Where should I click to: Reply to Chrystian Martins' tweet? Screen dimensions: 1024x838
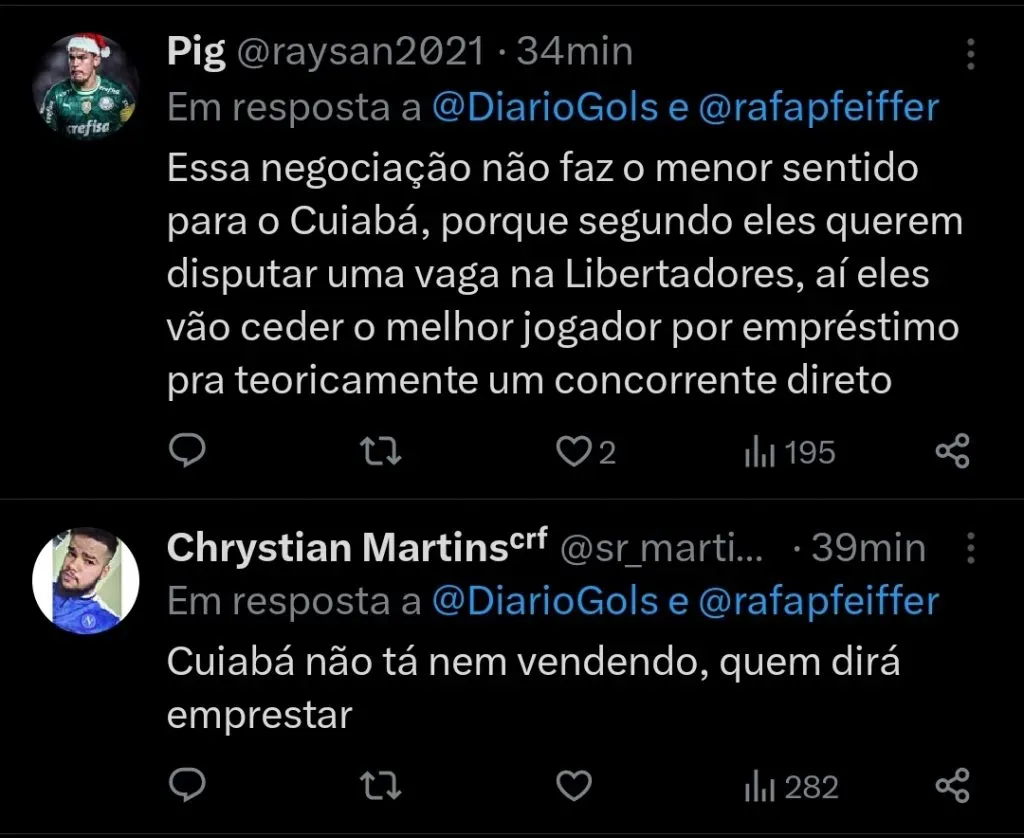point(186,785)
